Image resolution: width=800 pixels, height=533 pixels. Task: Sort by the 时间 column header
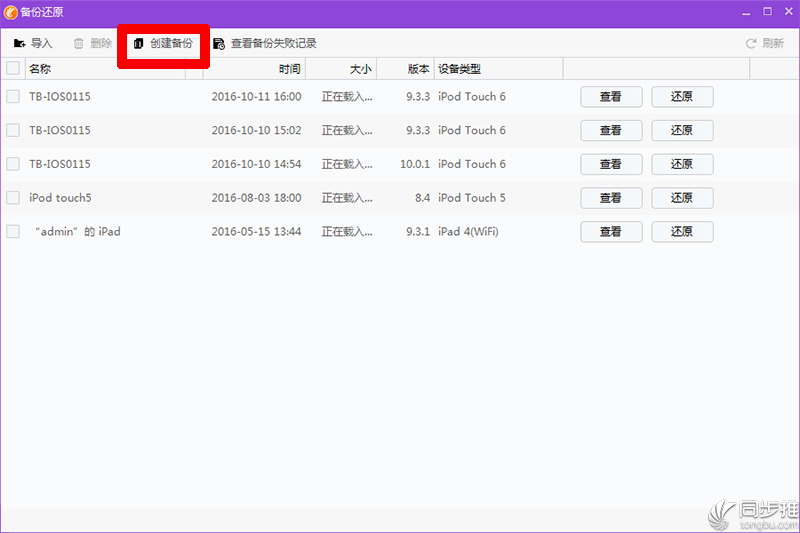click(x=254, y=69)
